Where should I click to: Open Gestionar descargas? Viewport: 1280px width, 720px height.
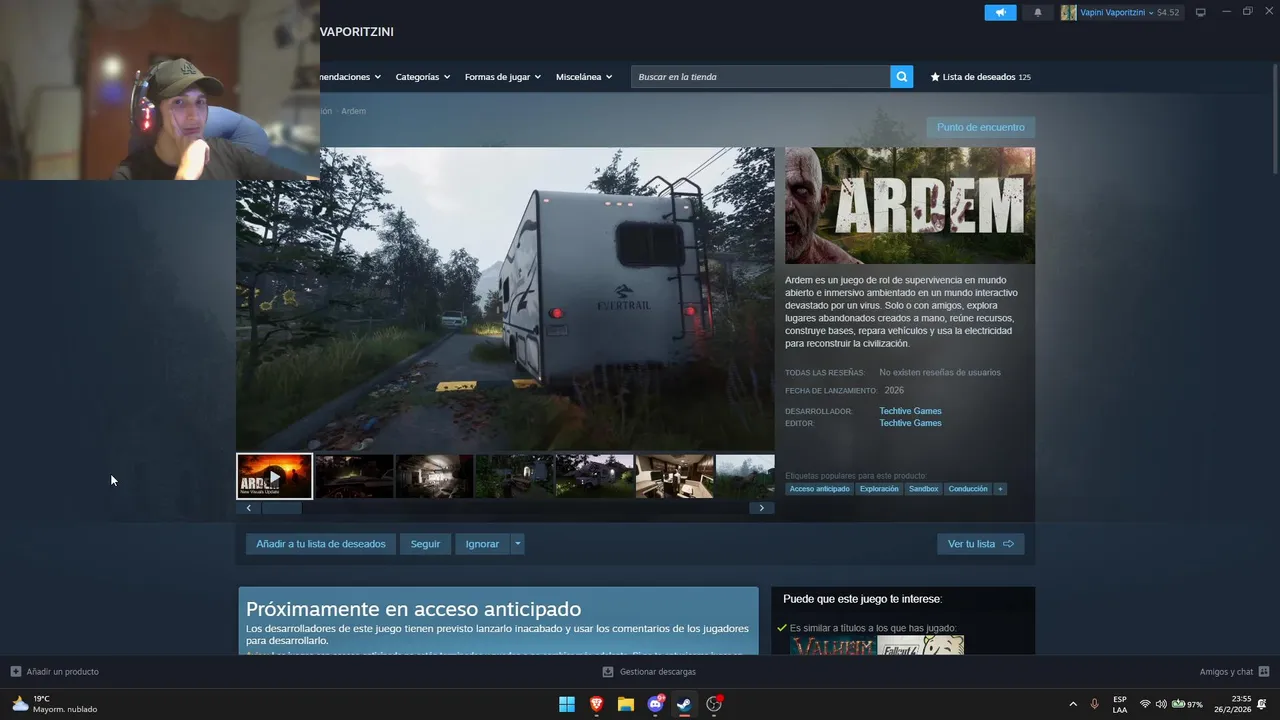coord(649,672)
